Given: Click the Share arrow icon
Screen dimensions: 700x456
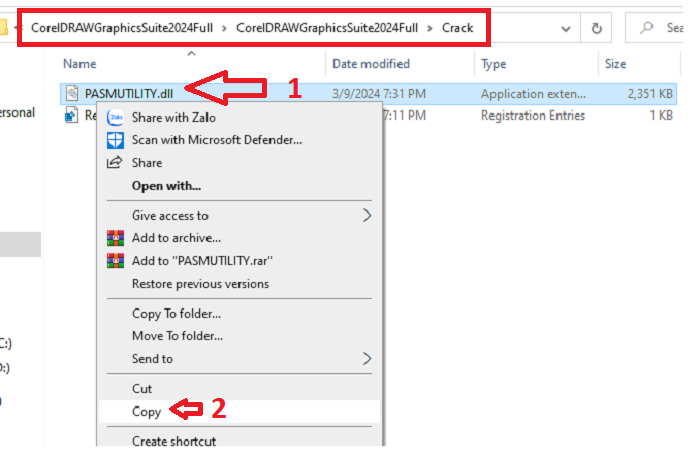Looking at the screenshot, I should tap(115, 162).
